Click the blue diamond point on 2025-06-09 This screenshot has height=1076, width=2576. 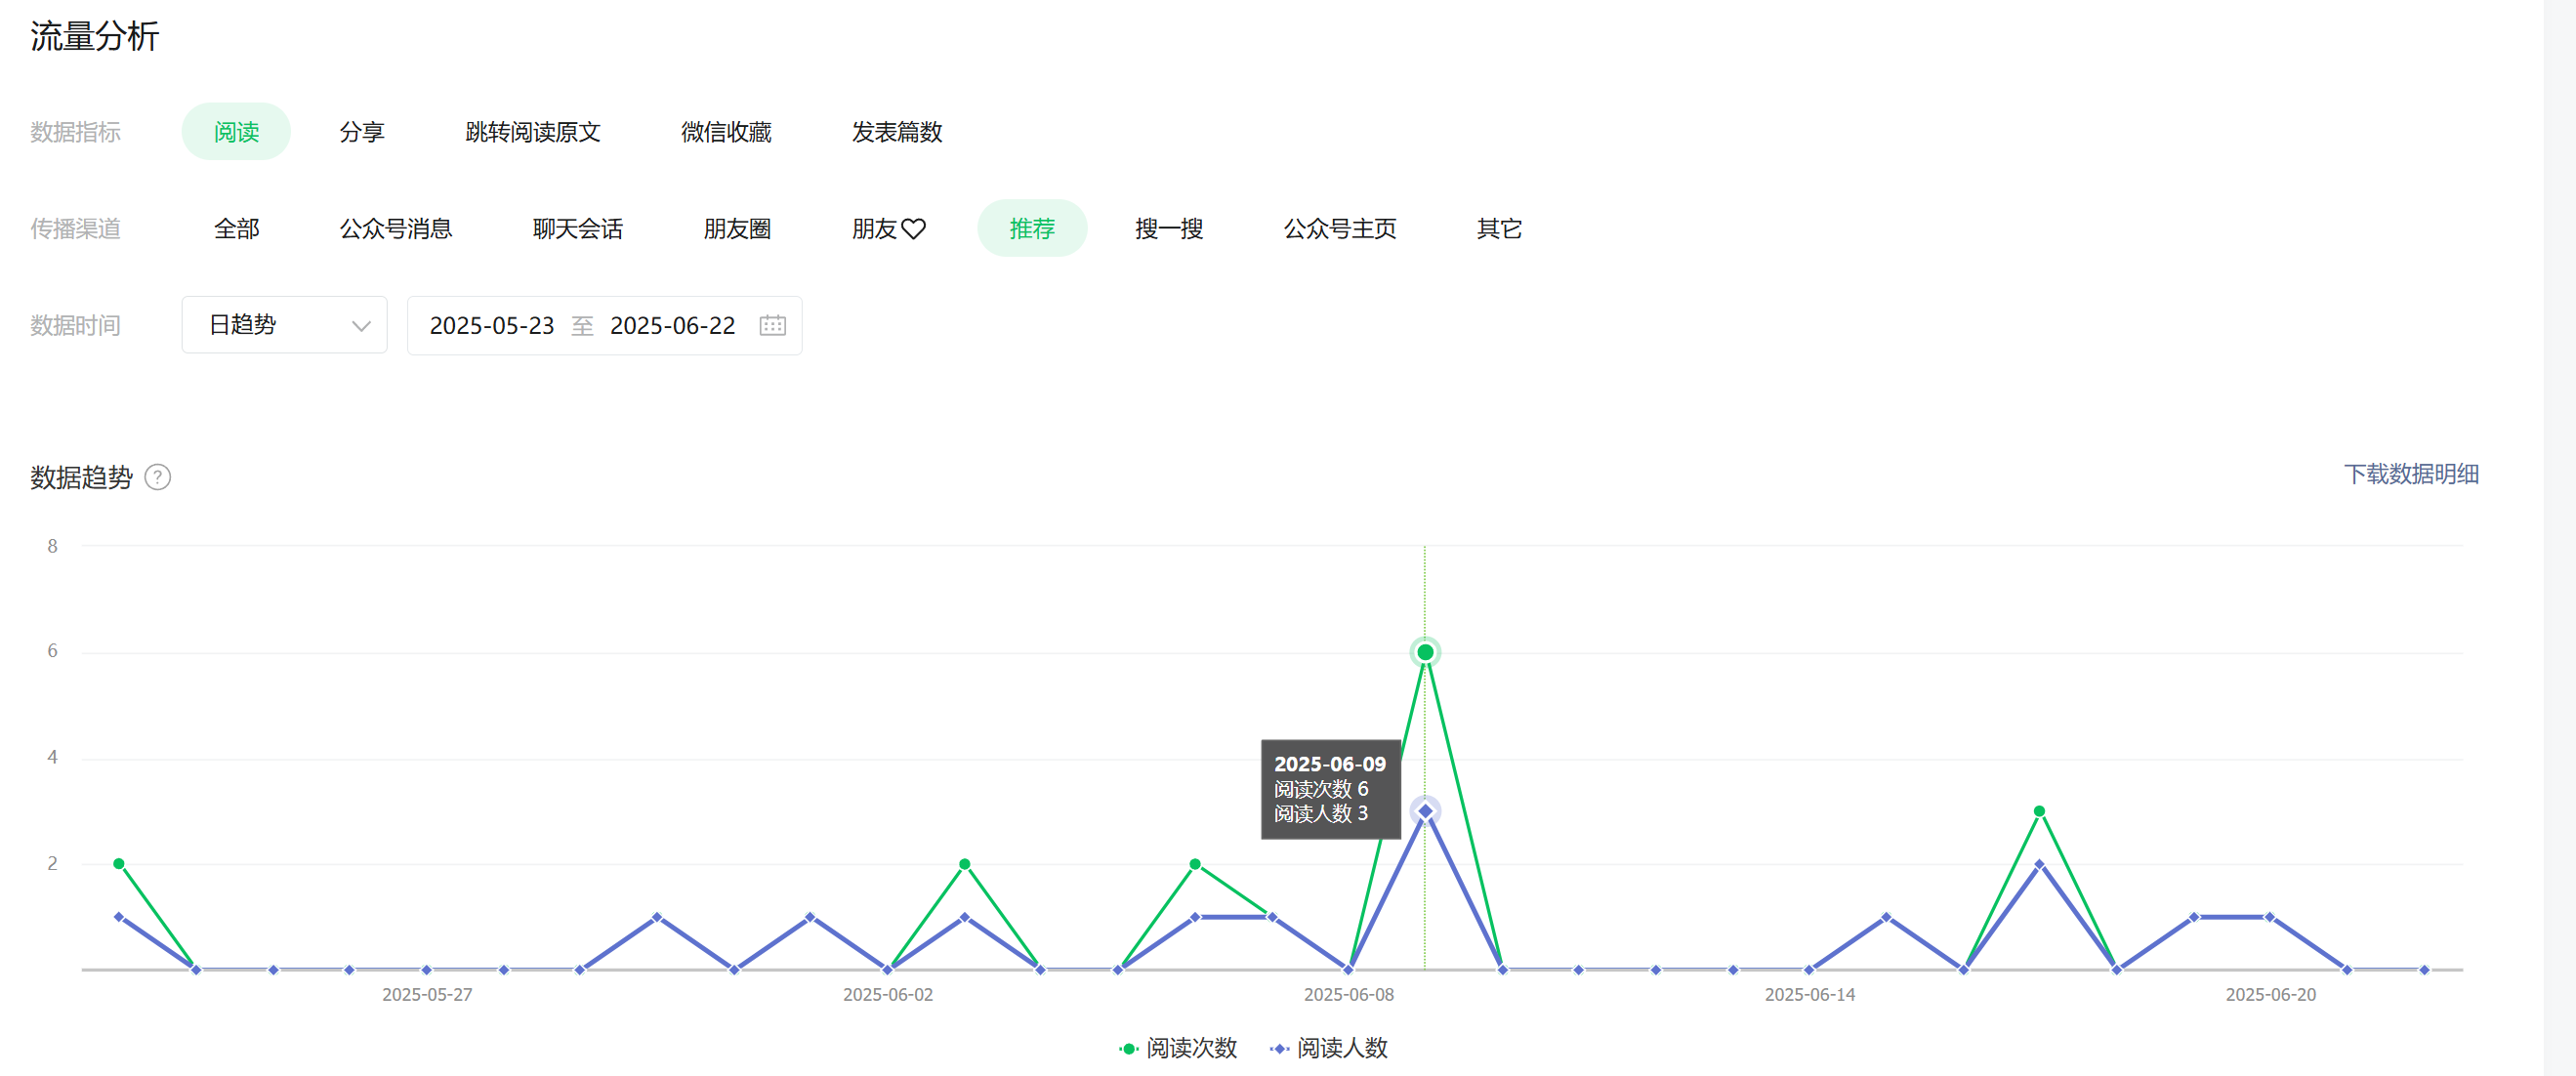tap(1424, 811)
